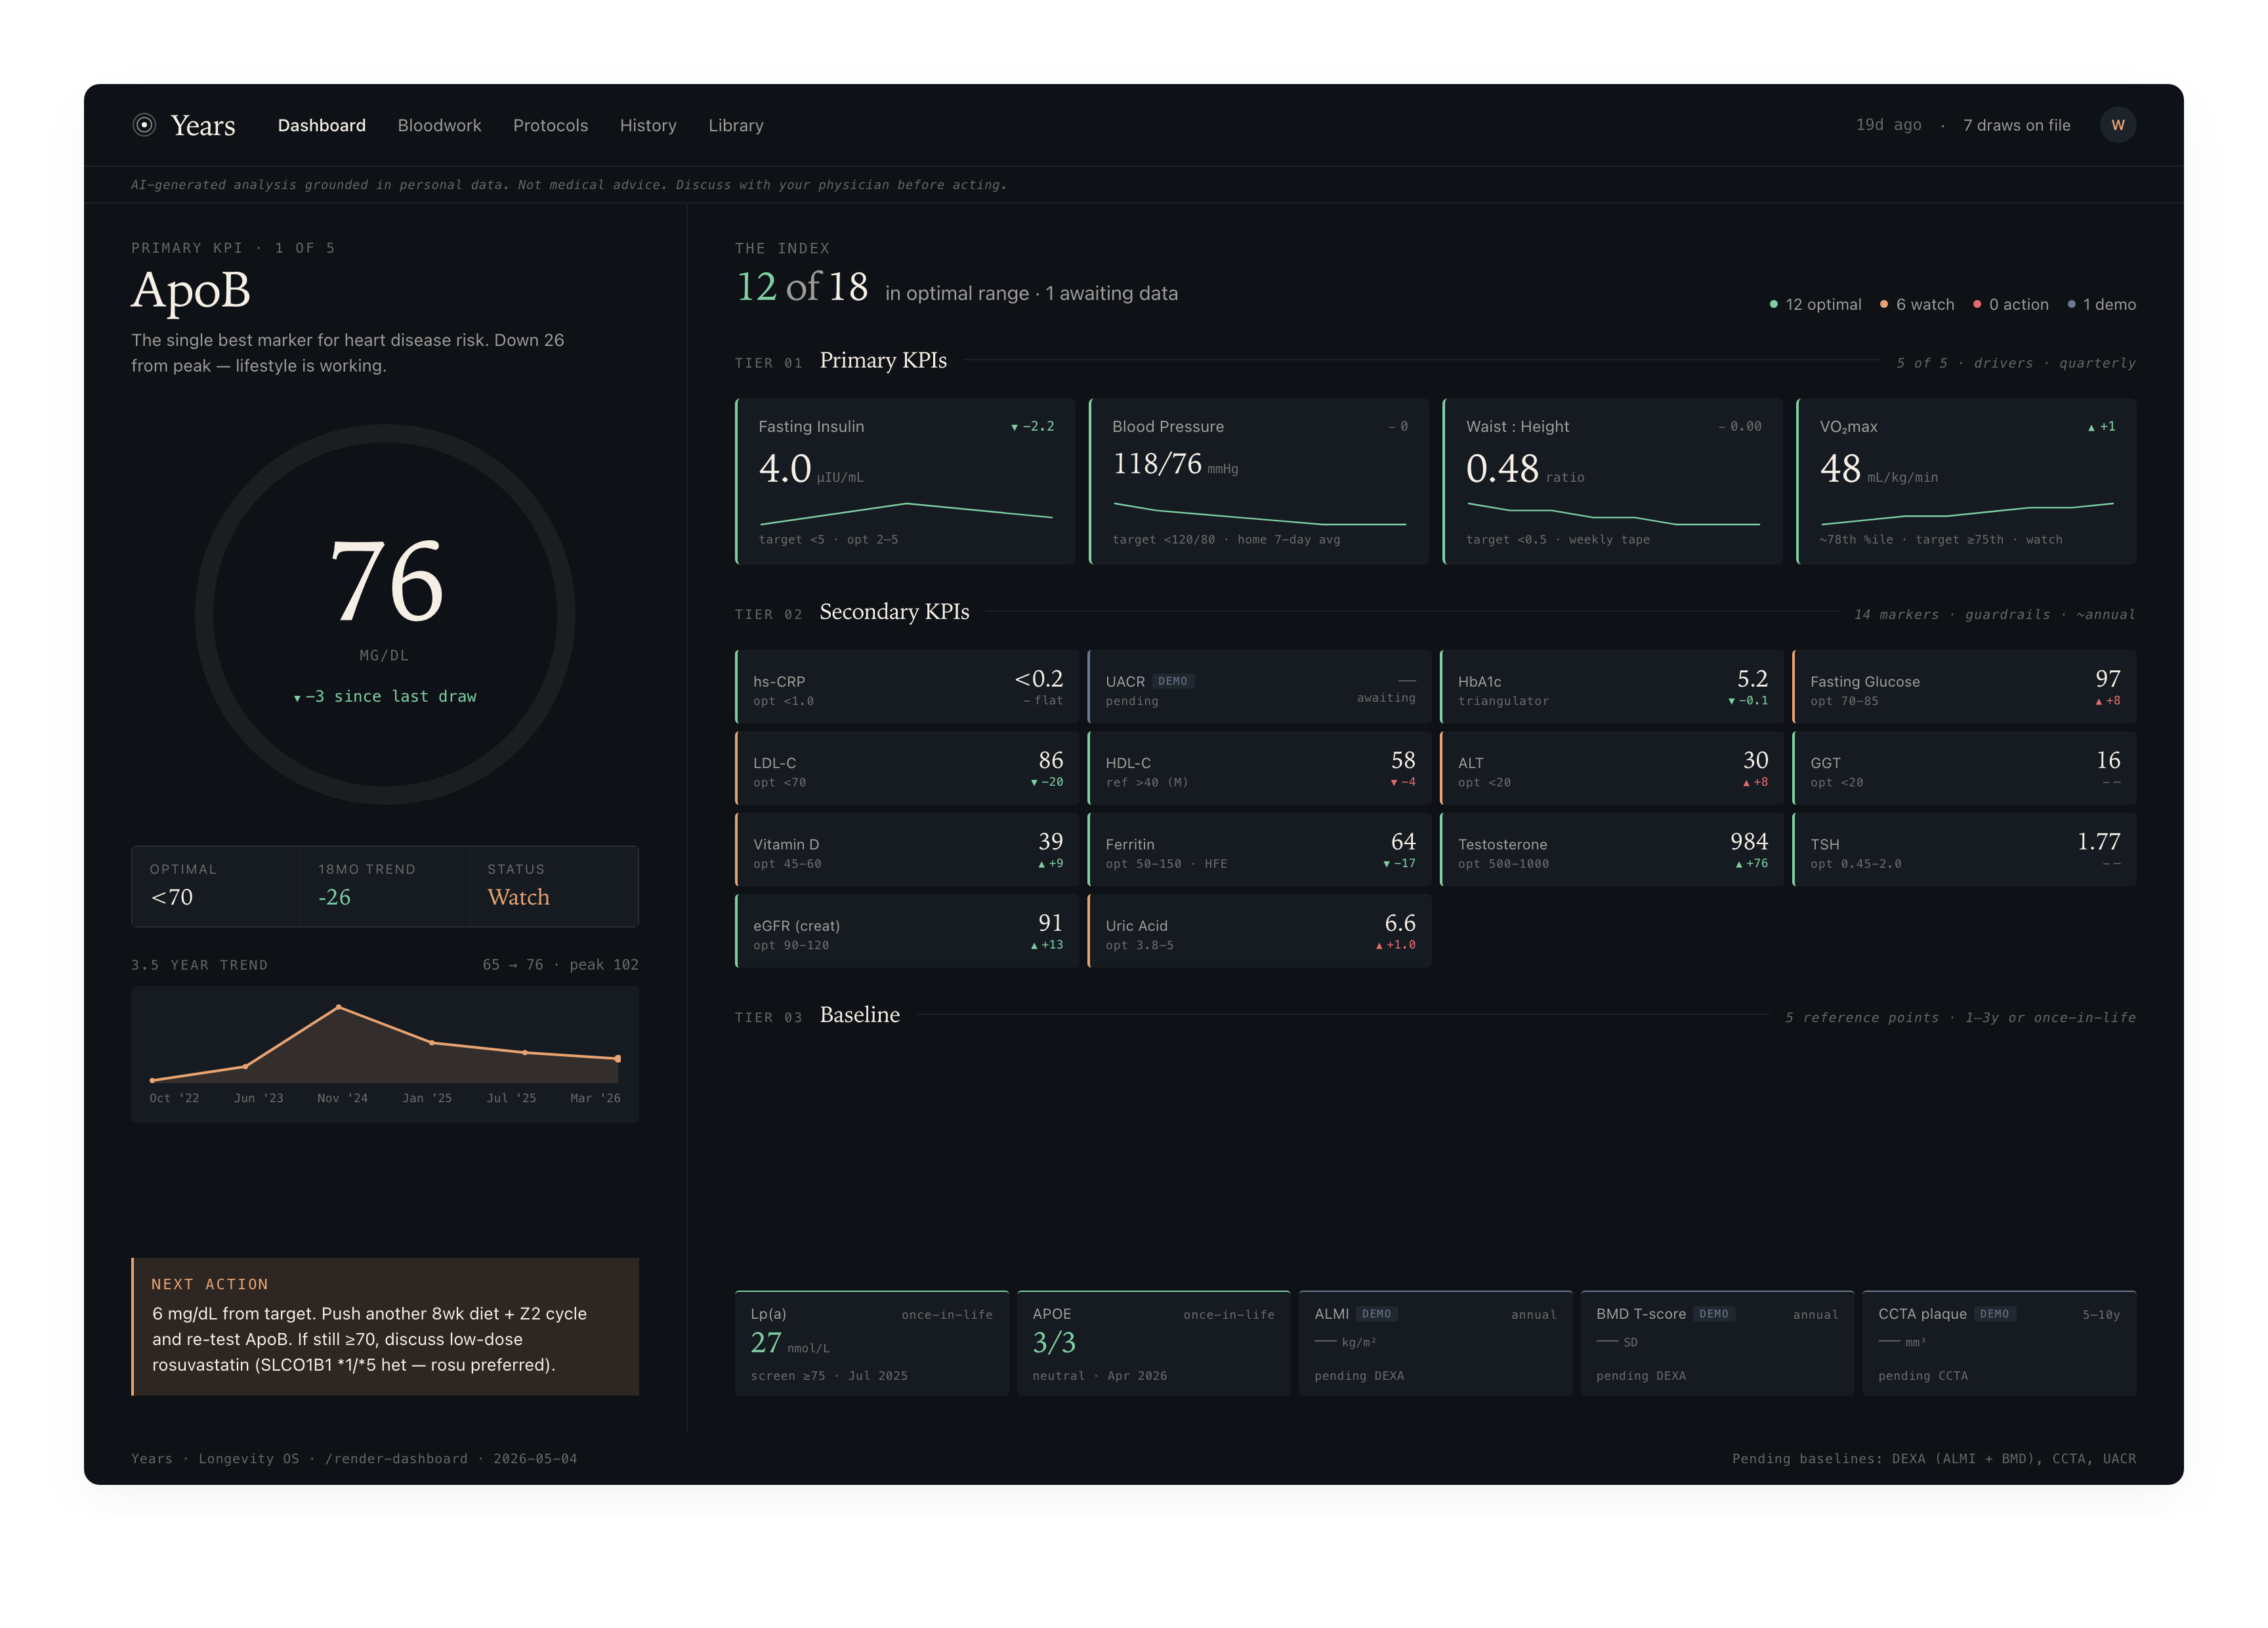Screen dimensions: 2268x1628
Task: Open the CCTA plaque card
Action: coord(1999,1343)
